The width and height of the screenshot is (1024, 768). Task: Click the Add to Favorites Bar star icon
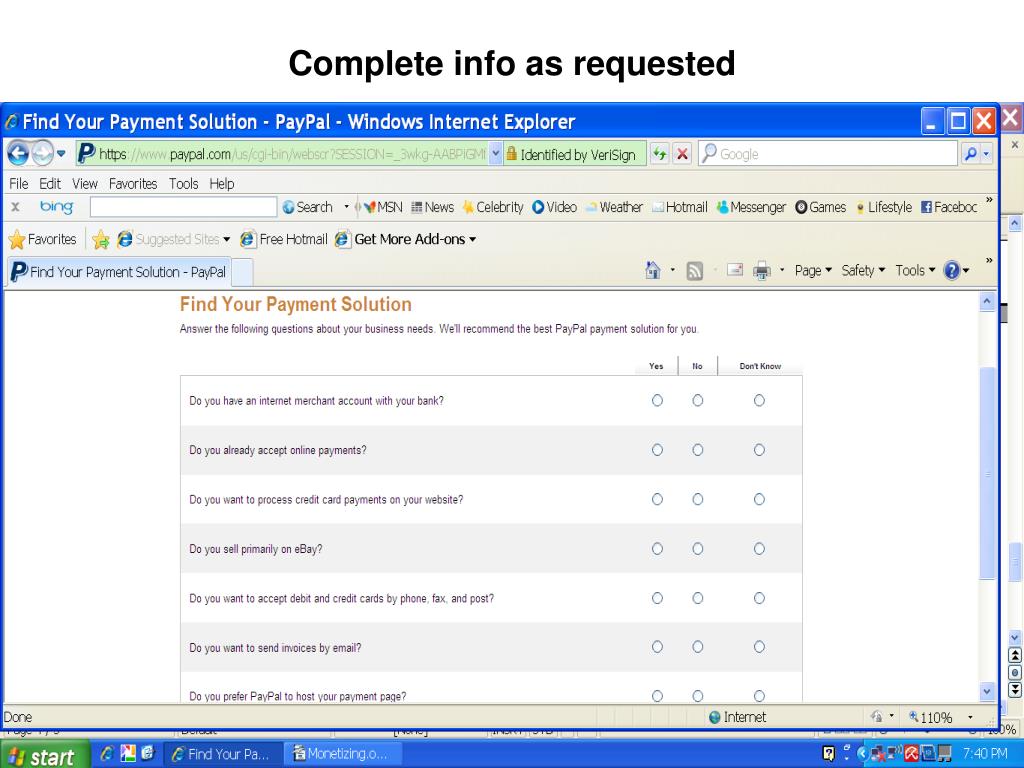tap(101, 240)
